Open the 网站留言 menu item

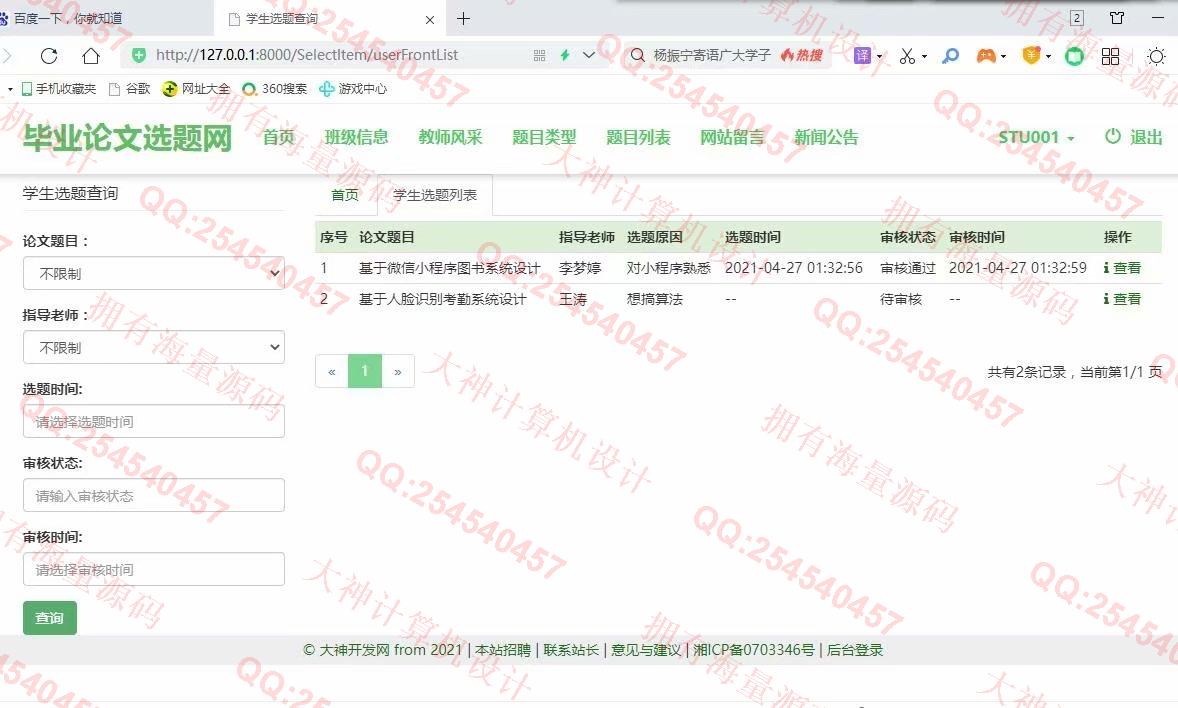click(732, 138)
